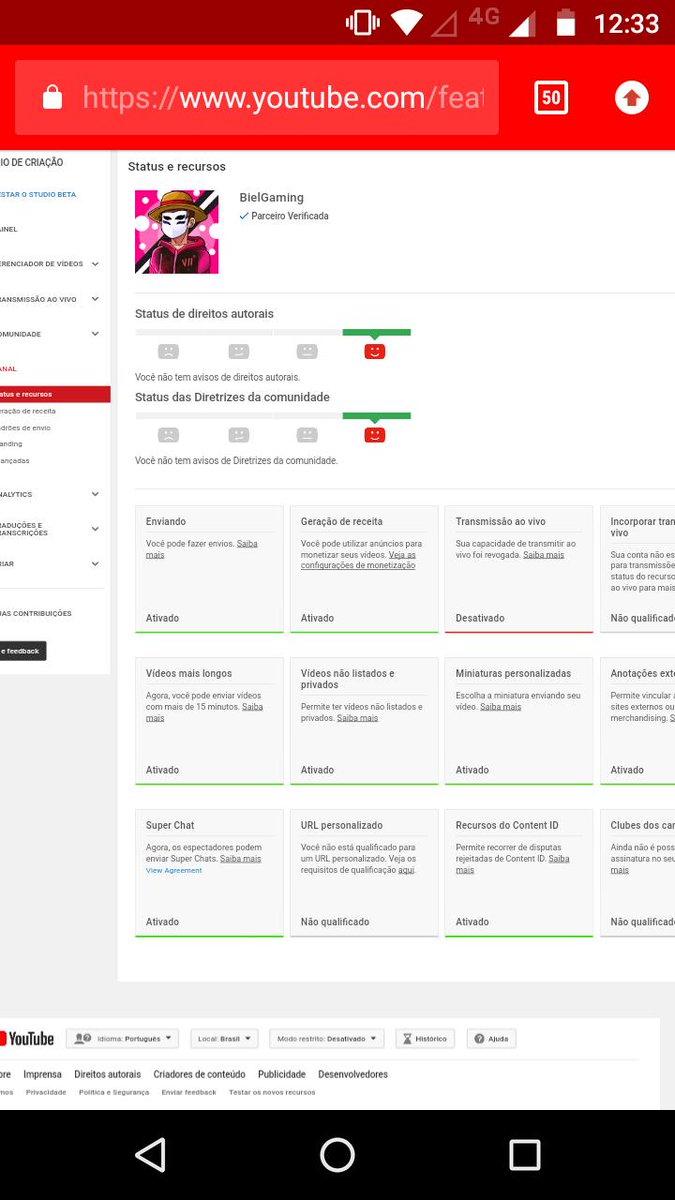
Task: Click Saiba mais in Transmissão ao vivo card
Action: (543, 554)
